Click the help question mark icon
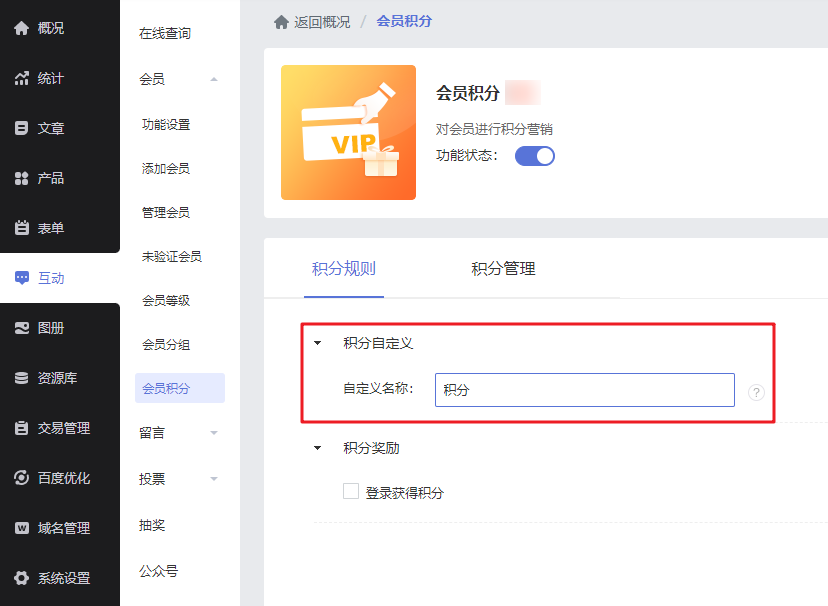The width and height of the screenshot is (828, 606). pyautogui.click(x=756, y=392)
